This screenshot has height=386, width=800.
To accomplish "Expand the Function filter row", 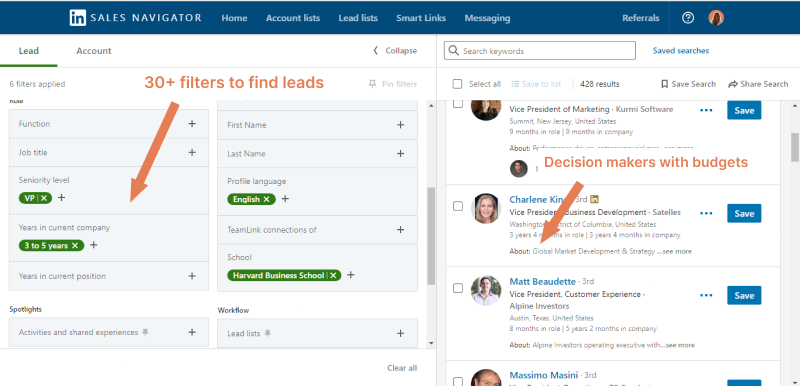I will [109, 123].
